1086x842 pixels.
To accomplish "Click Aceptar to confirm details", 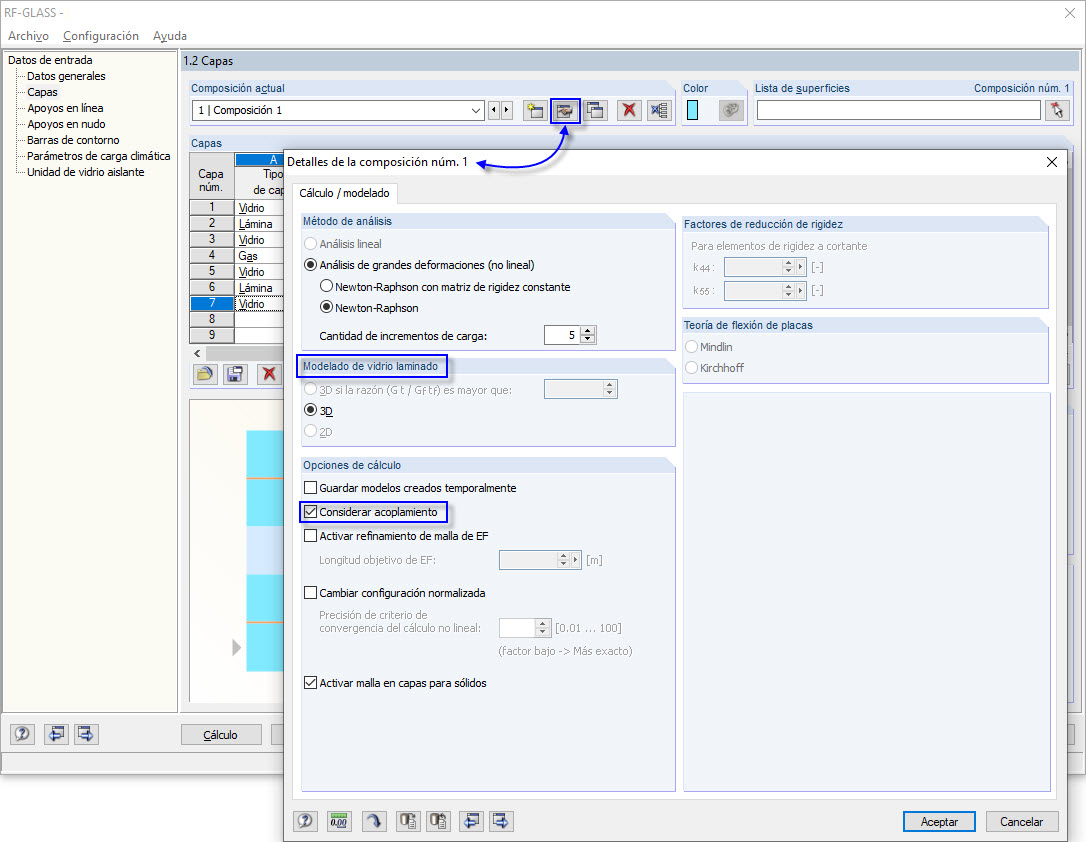I will 939,821.
